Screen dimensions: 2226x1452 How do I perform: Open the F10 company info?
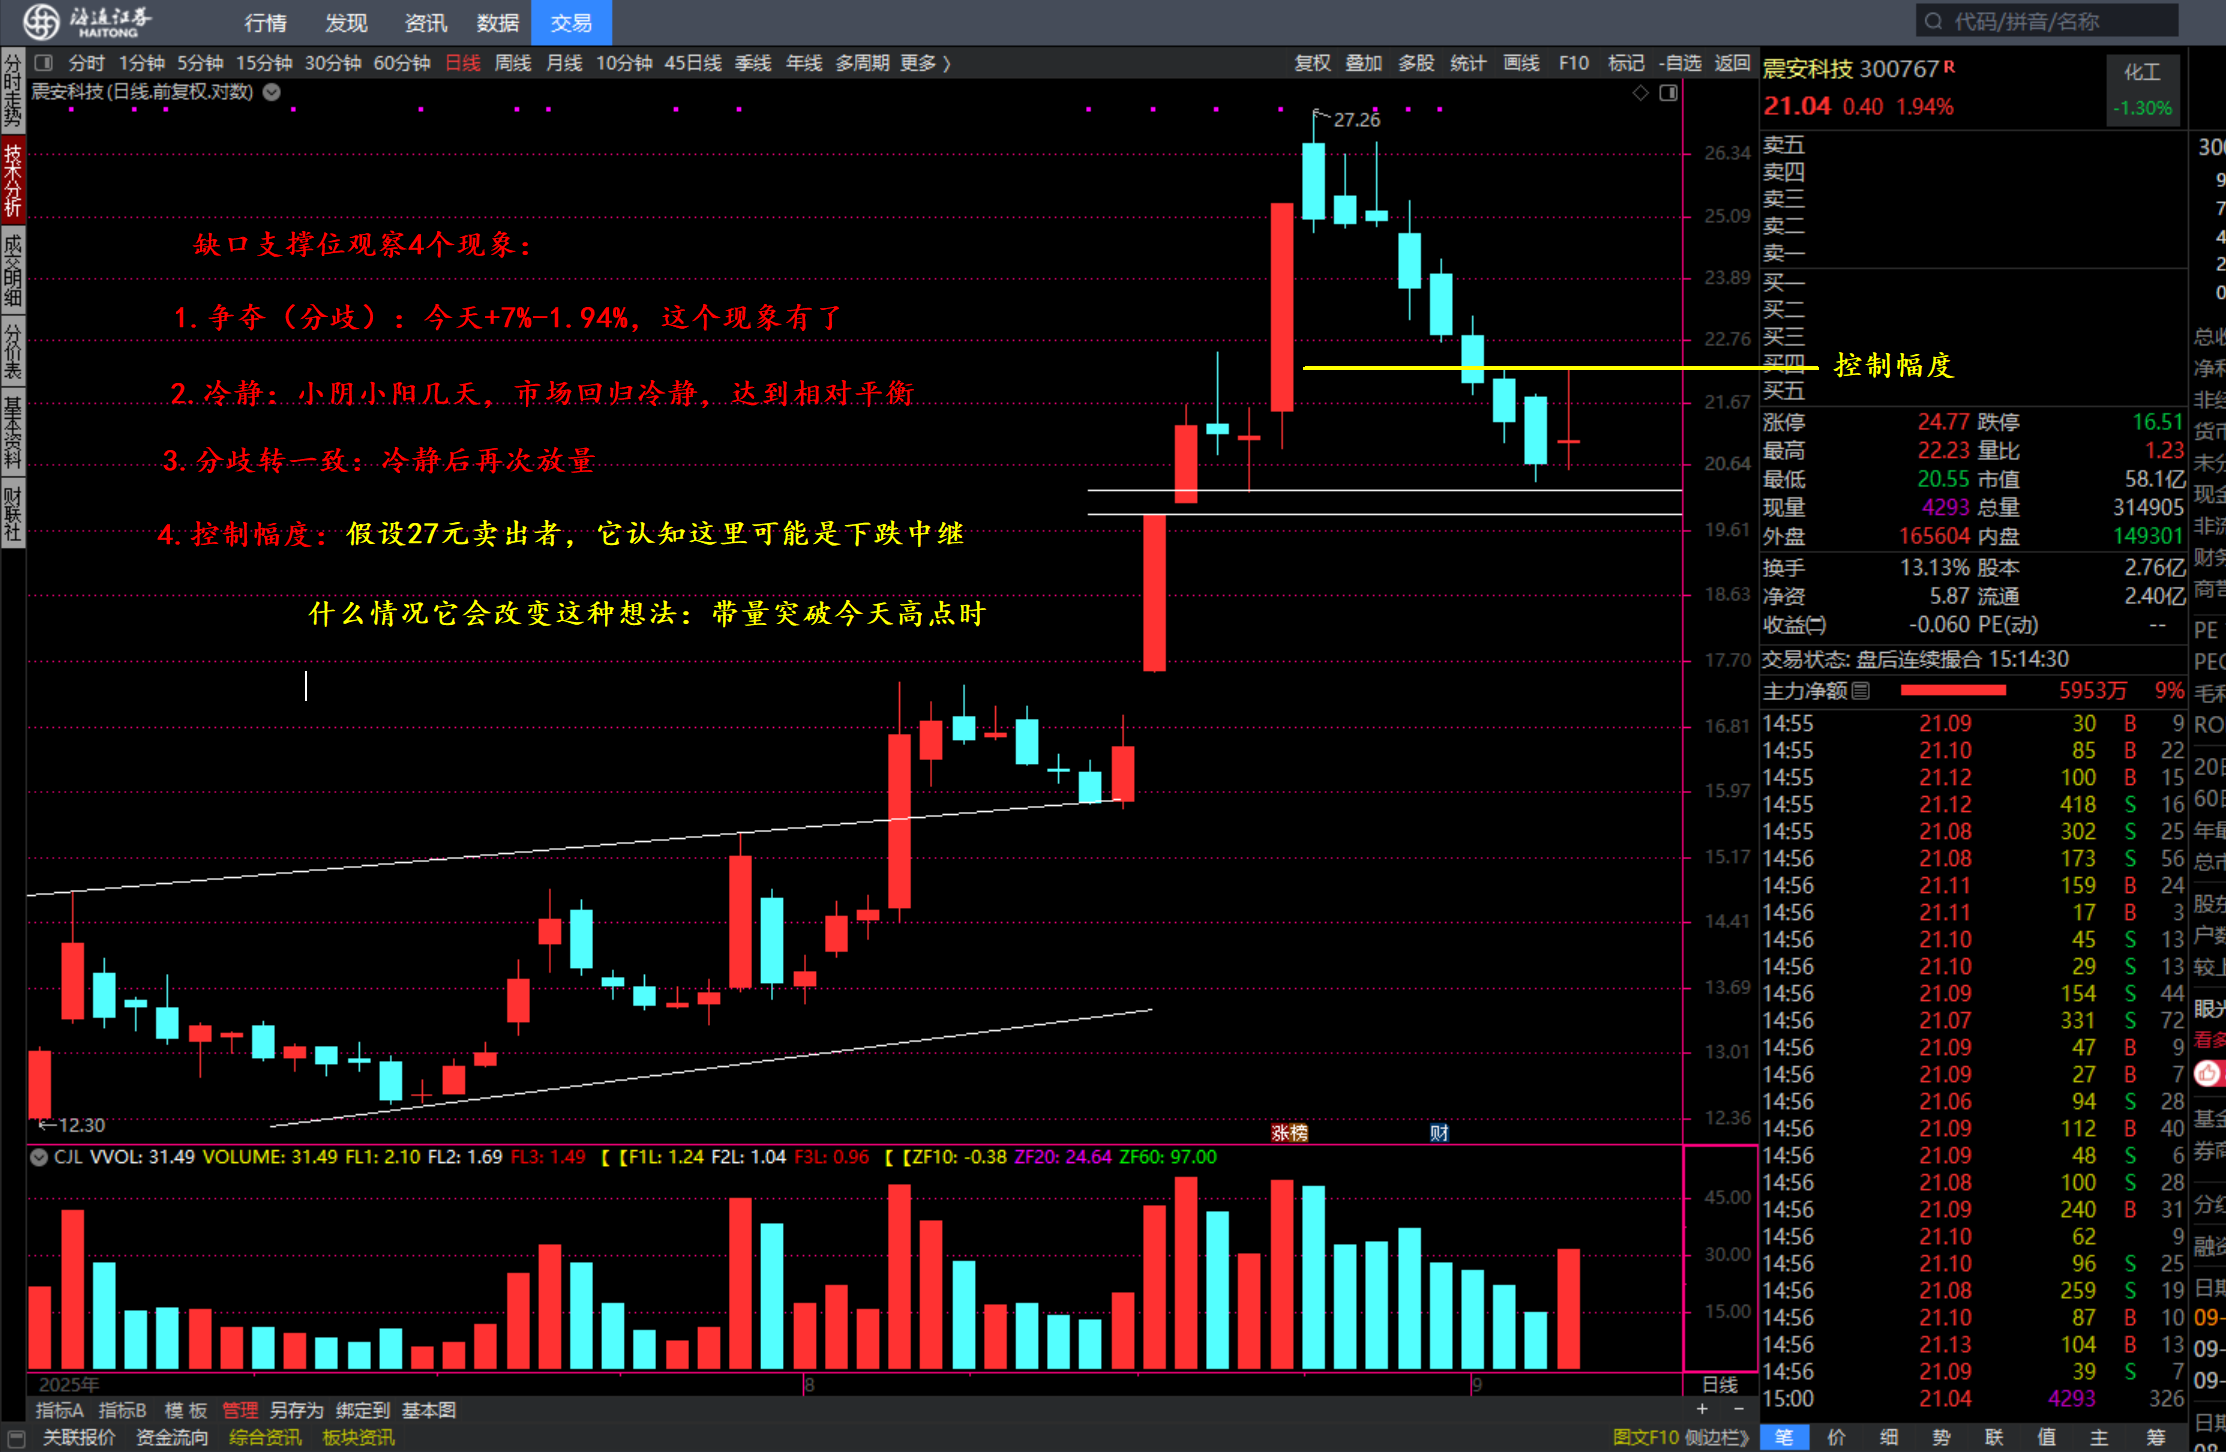1574,63
